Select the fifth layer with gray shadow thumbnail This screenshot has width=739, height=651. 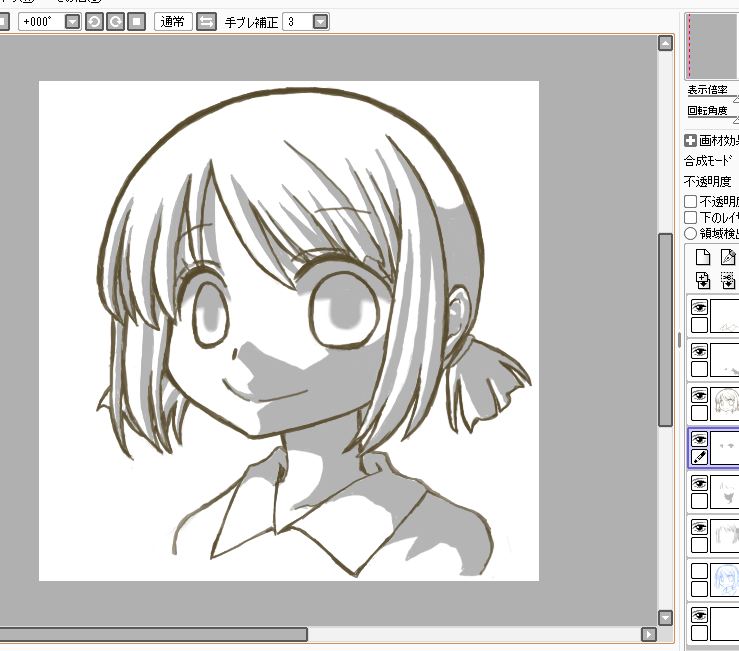(725, 492)
